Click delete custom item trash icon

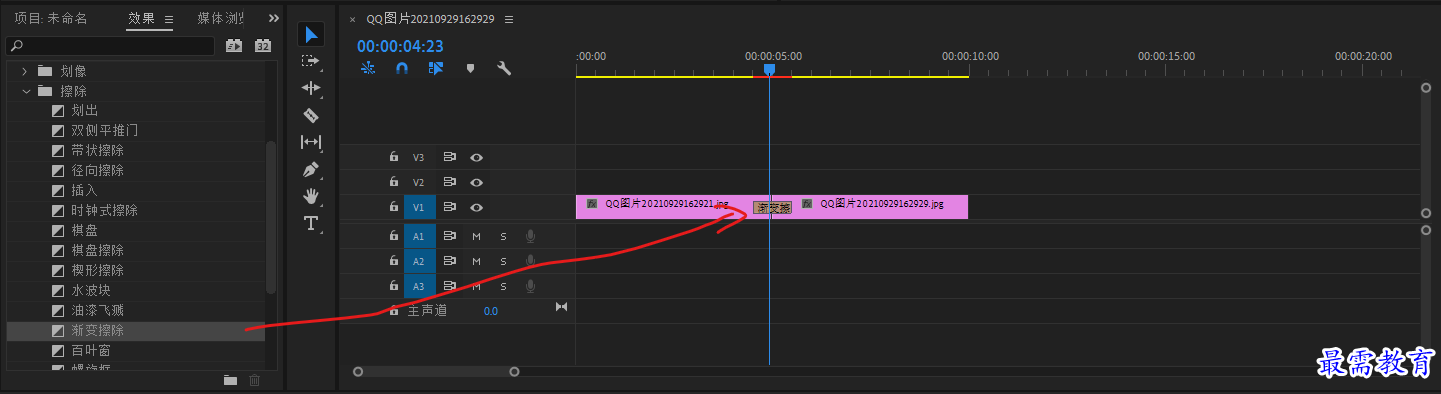[x=254, y=380]
